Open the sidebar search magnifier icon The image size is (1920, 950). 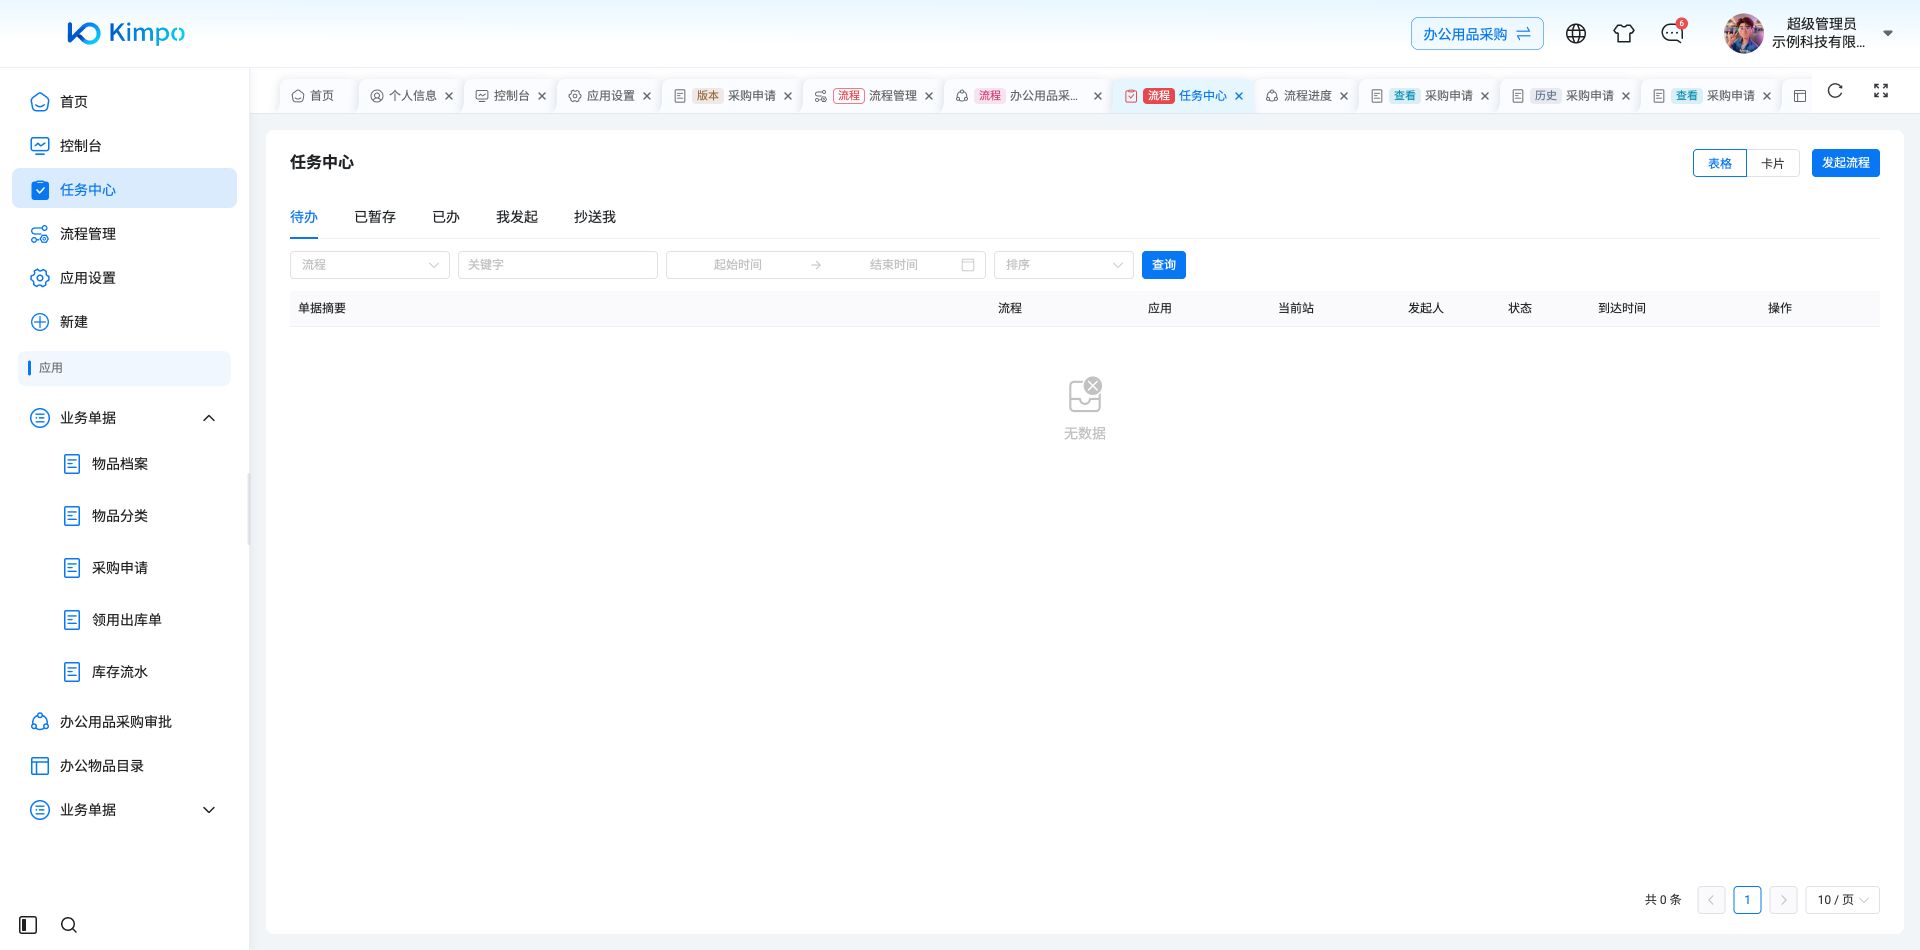(69, 925)
